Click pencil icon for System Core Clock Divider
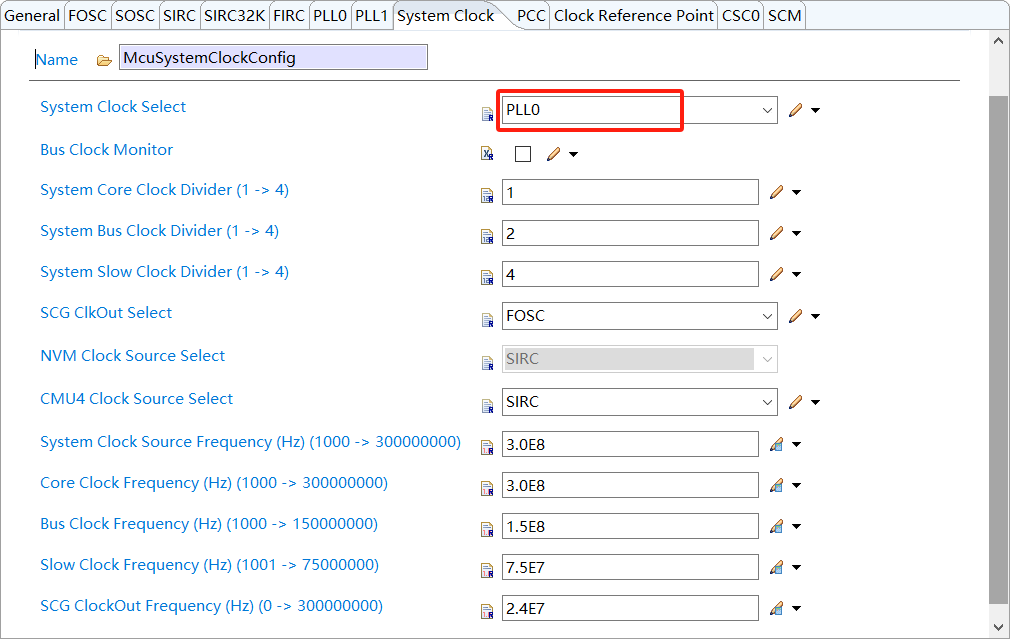Image resolution: width=1010 pixels, height=639 pixels. pos(776,192)
